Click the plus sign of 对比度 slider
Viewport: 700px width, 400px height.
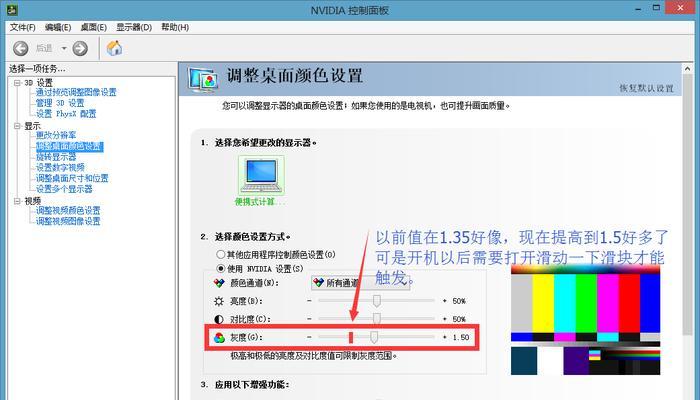(444, 319)
